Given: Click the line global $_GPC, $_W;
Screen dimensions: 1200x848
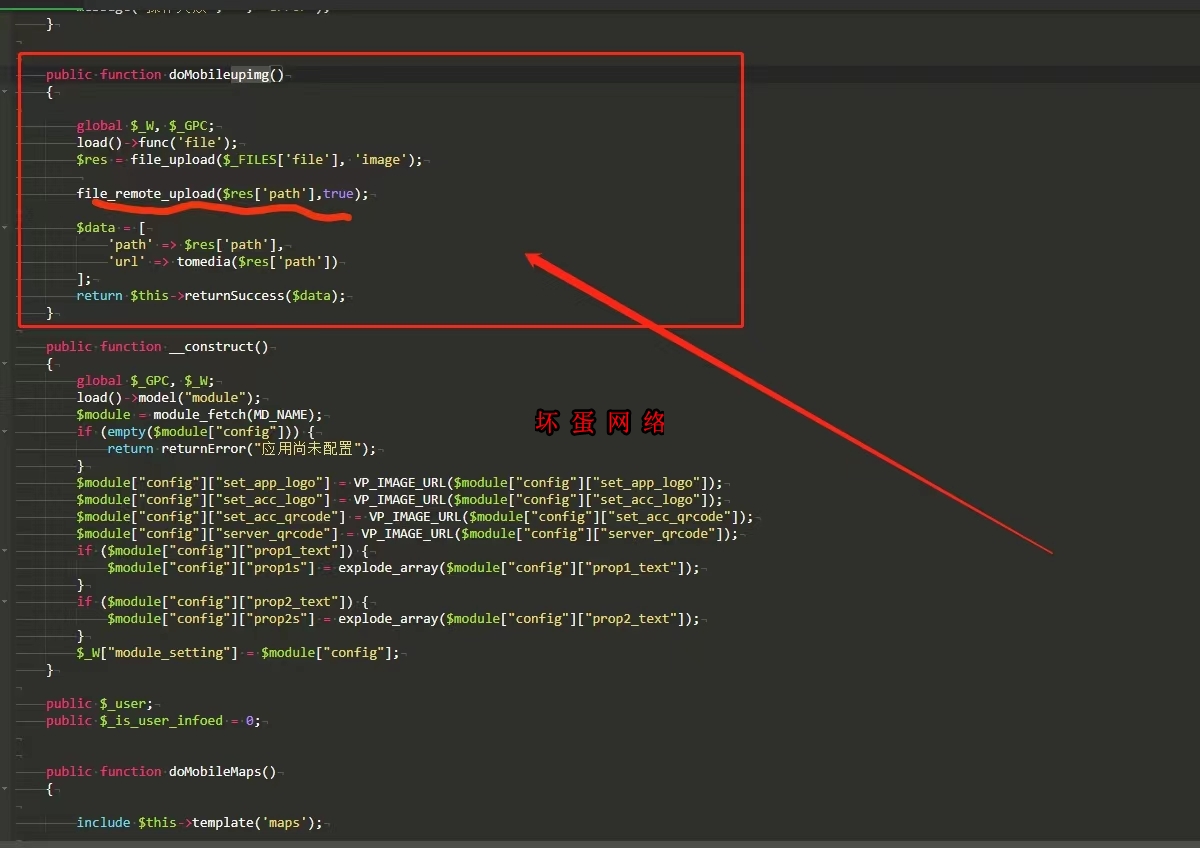Looking at the screenshot, I should pyautogui.click(x=146, y=380).
